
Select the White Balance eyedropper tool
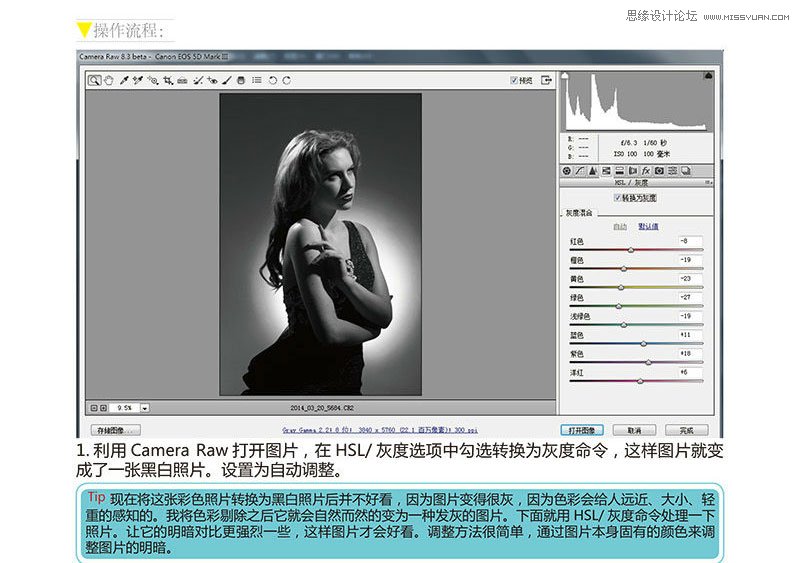pyautogui.click(x=123, y=80)
